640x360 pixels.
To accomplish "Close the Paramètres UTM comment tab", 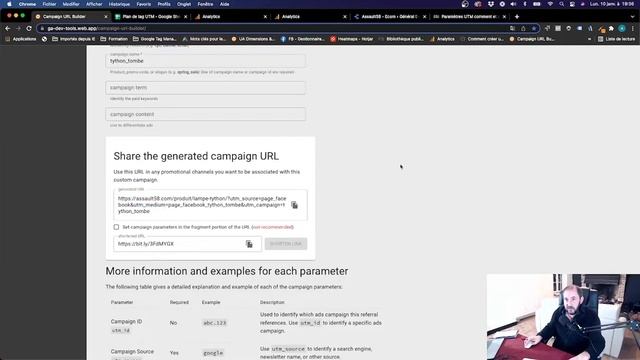I will pos(504,17).
